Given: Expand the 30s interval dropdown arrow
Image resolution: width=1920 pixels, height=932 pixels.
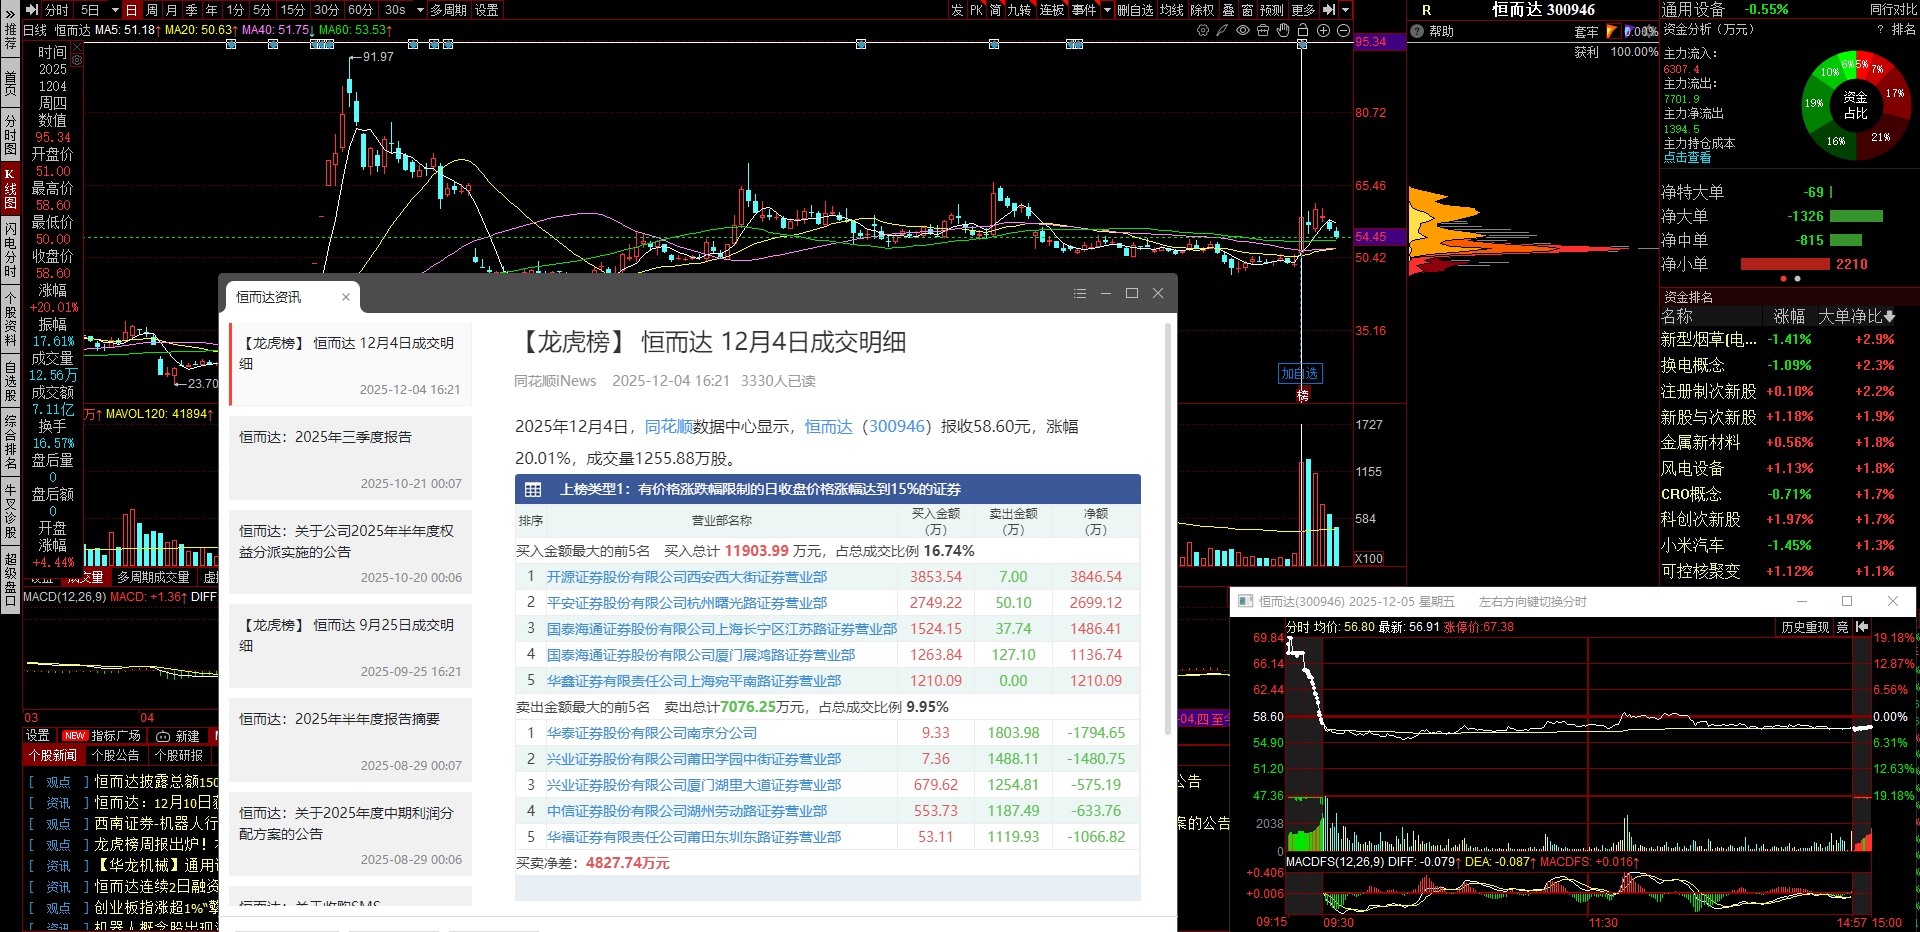Looking at the screenshot, I should click(420, 10).
